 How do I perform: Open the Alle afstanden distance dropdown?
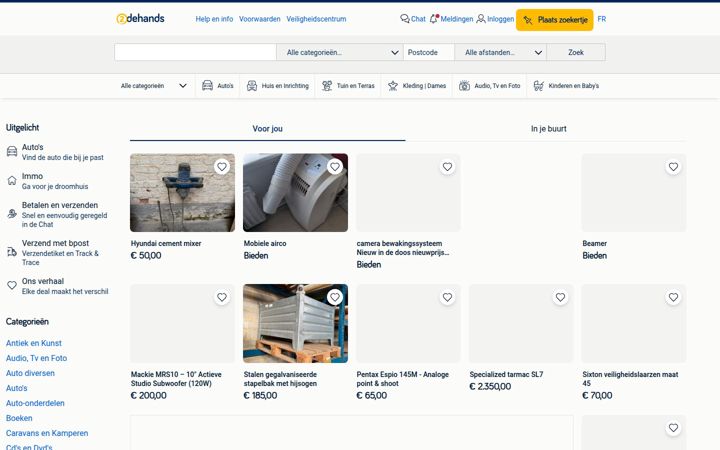501,52
